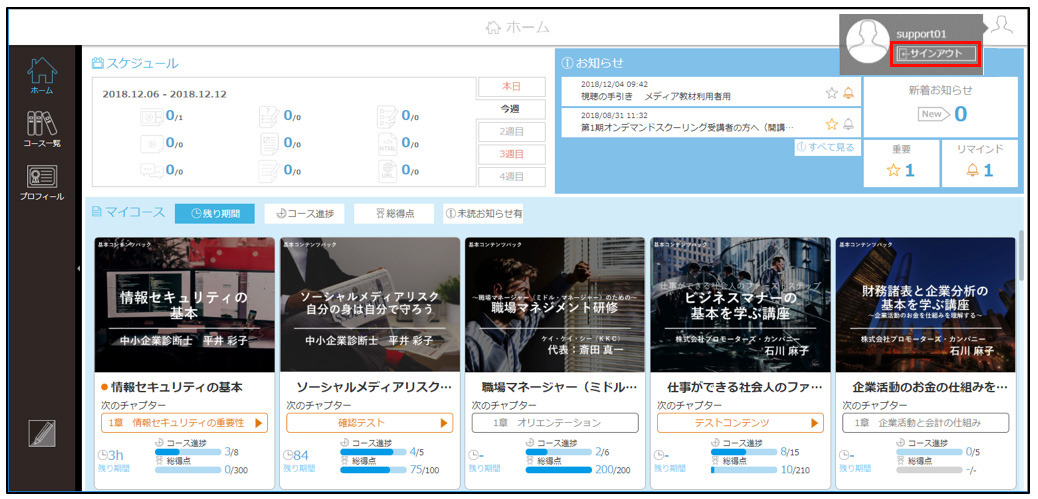The width and height of the screenshot is (1038, 499).
Task: Click the video schedule icon showing 0/1
Action: tap(151, 117)
